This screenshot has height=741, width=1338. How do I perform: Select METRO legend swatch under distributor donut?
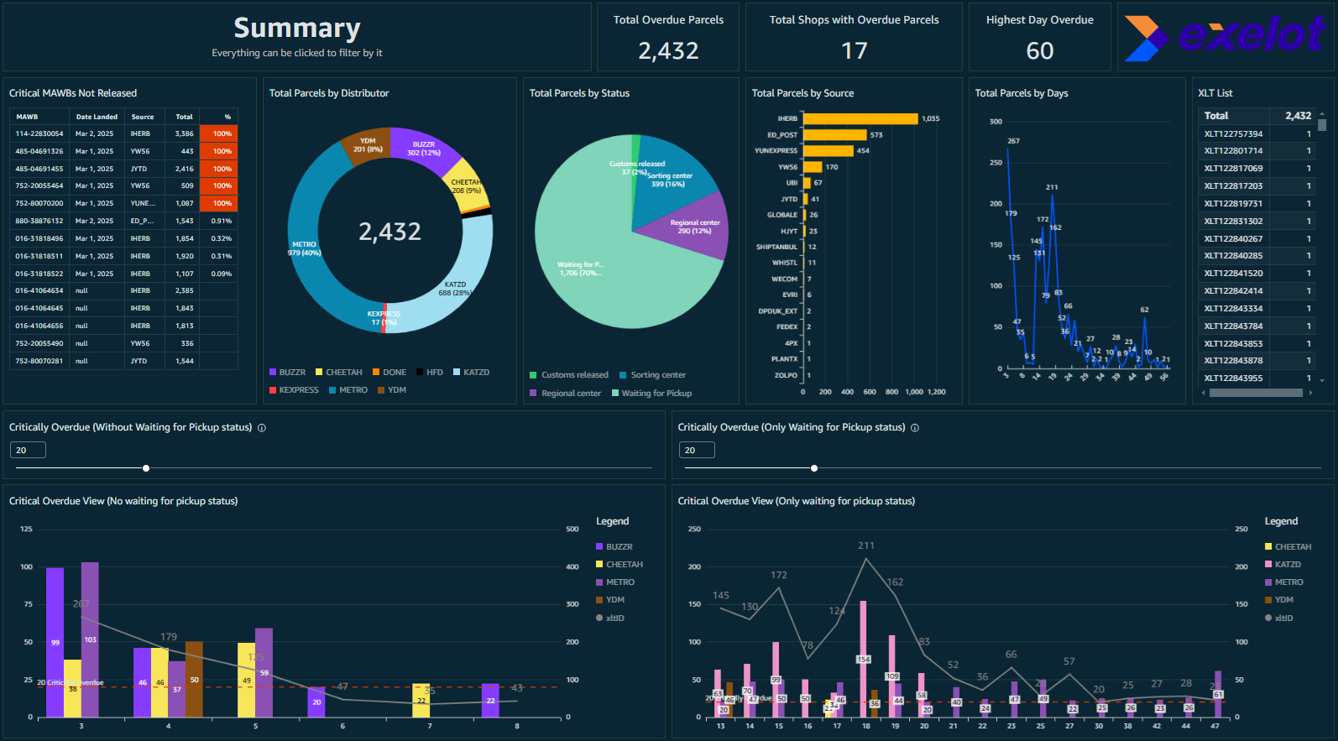(333, 390)
